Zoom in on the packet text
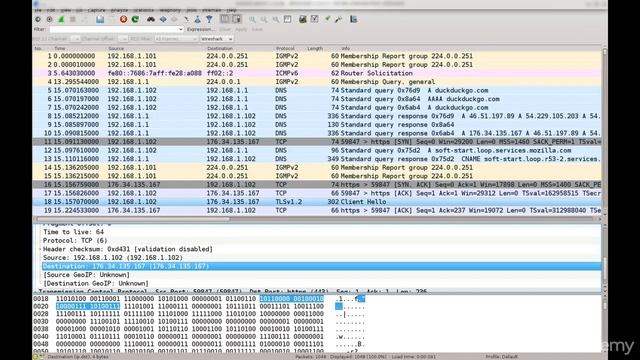 [x=252, y=19]
